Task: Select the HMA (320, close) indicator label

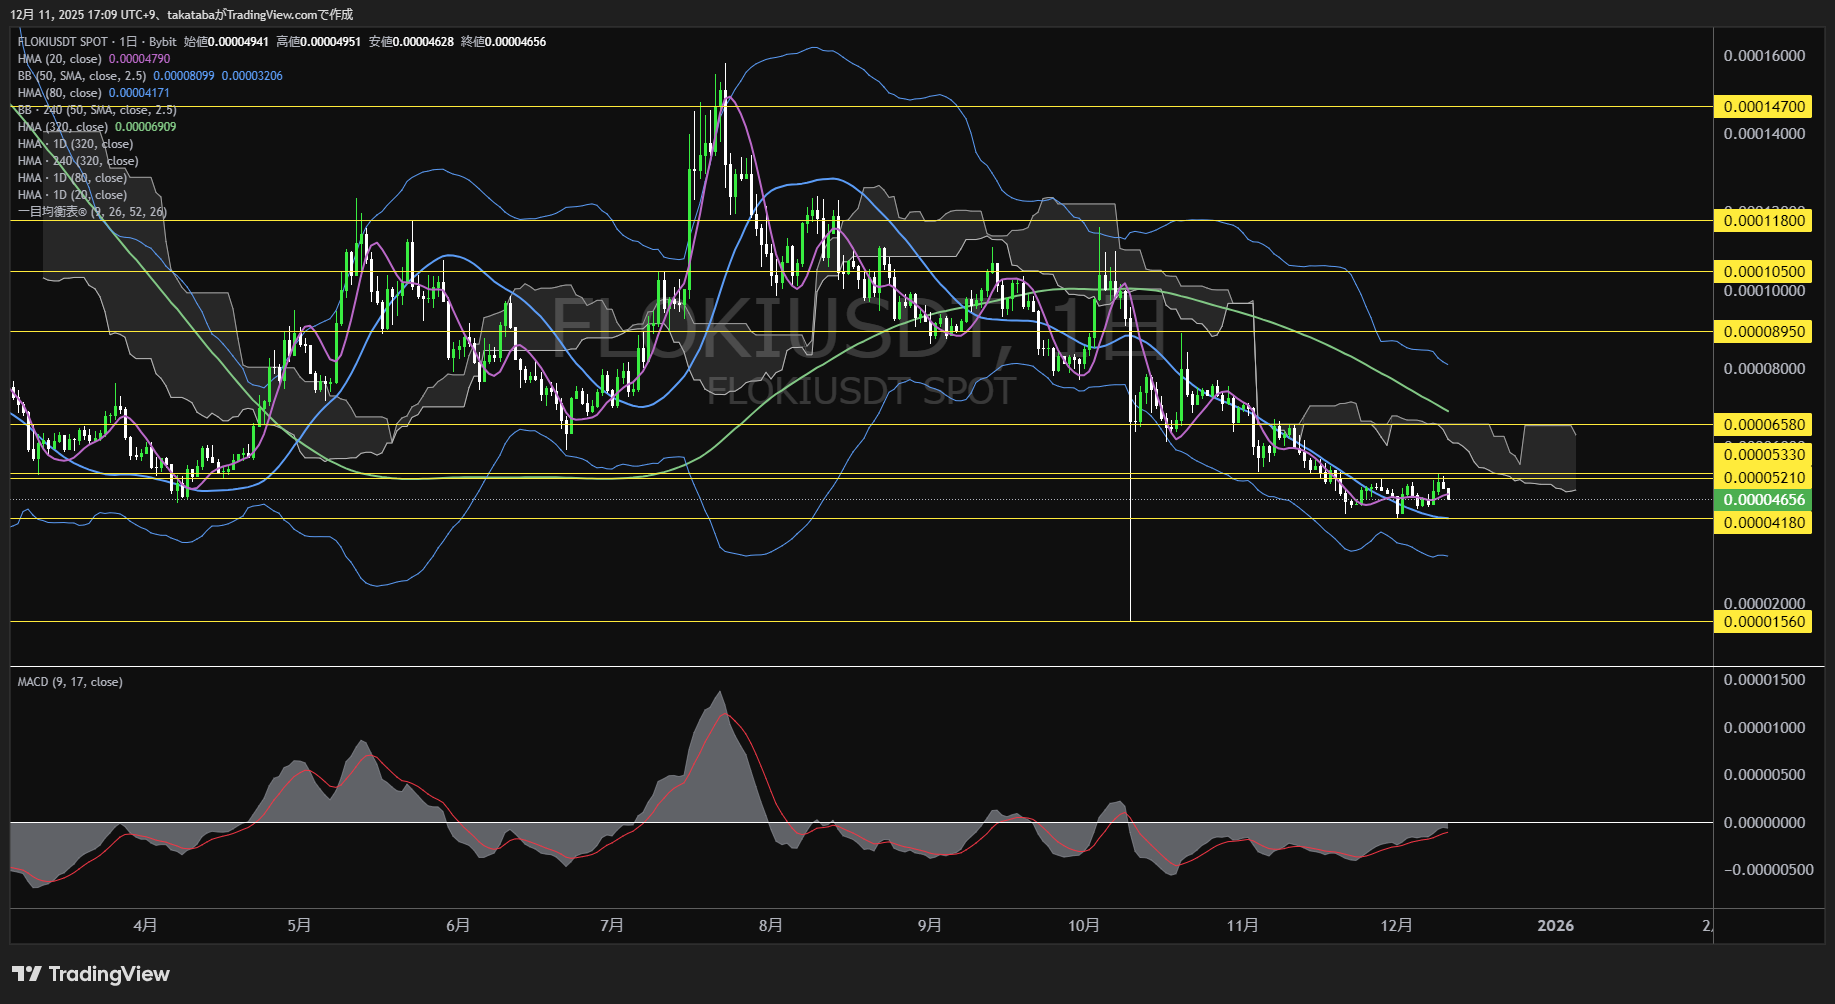Action: click(x=63, y=127)
